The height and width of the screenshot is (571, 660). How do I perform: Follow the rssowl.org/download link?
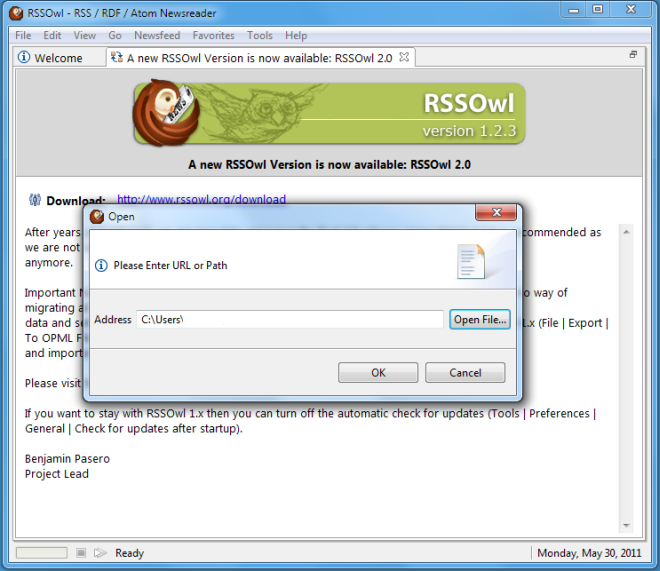click(x=201, y=199)
